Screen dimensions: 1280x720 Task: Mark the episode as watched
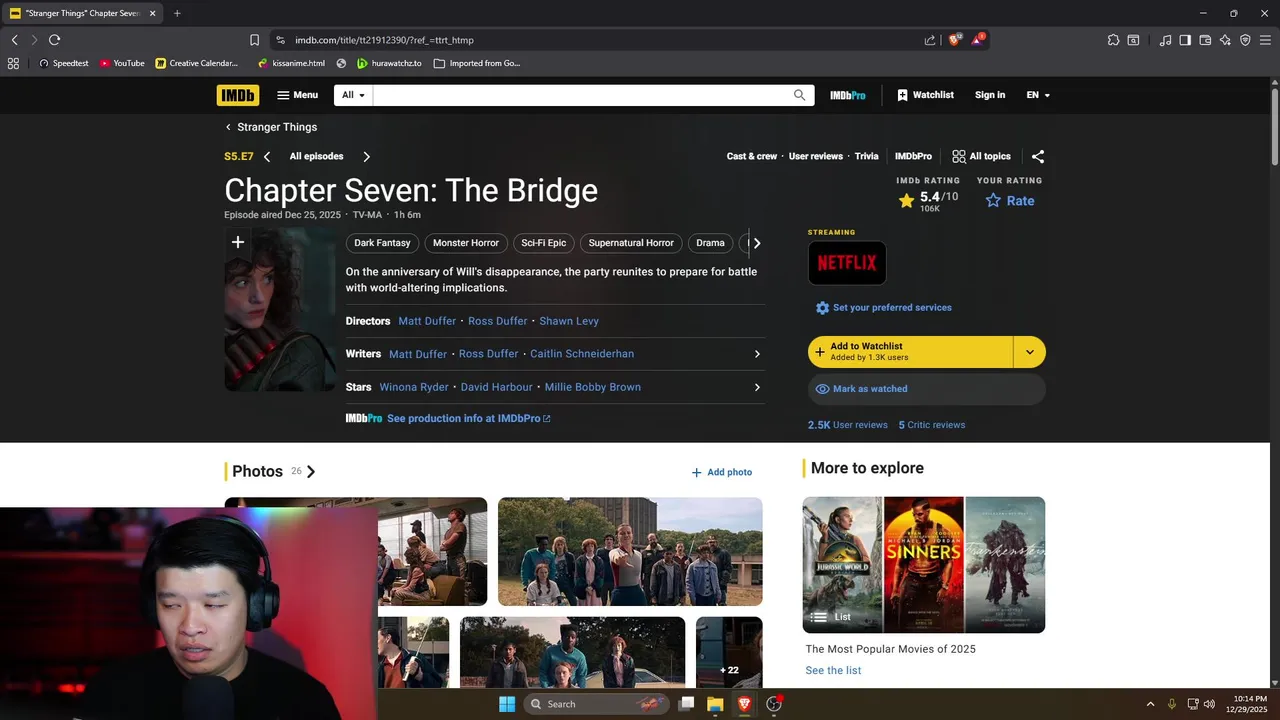pos(927,389)
